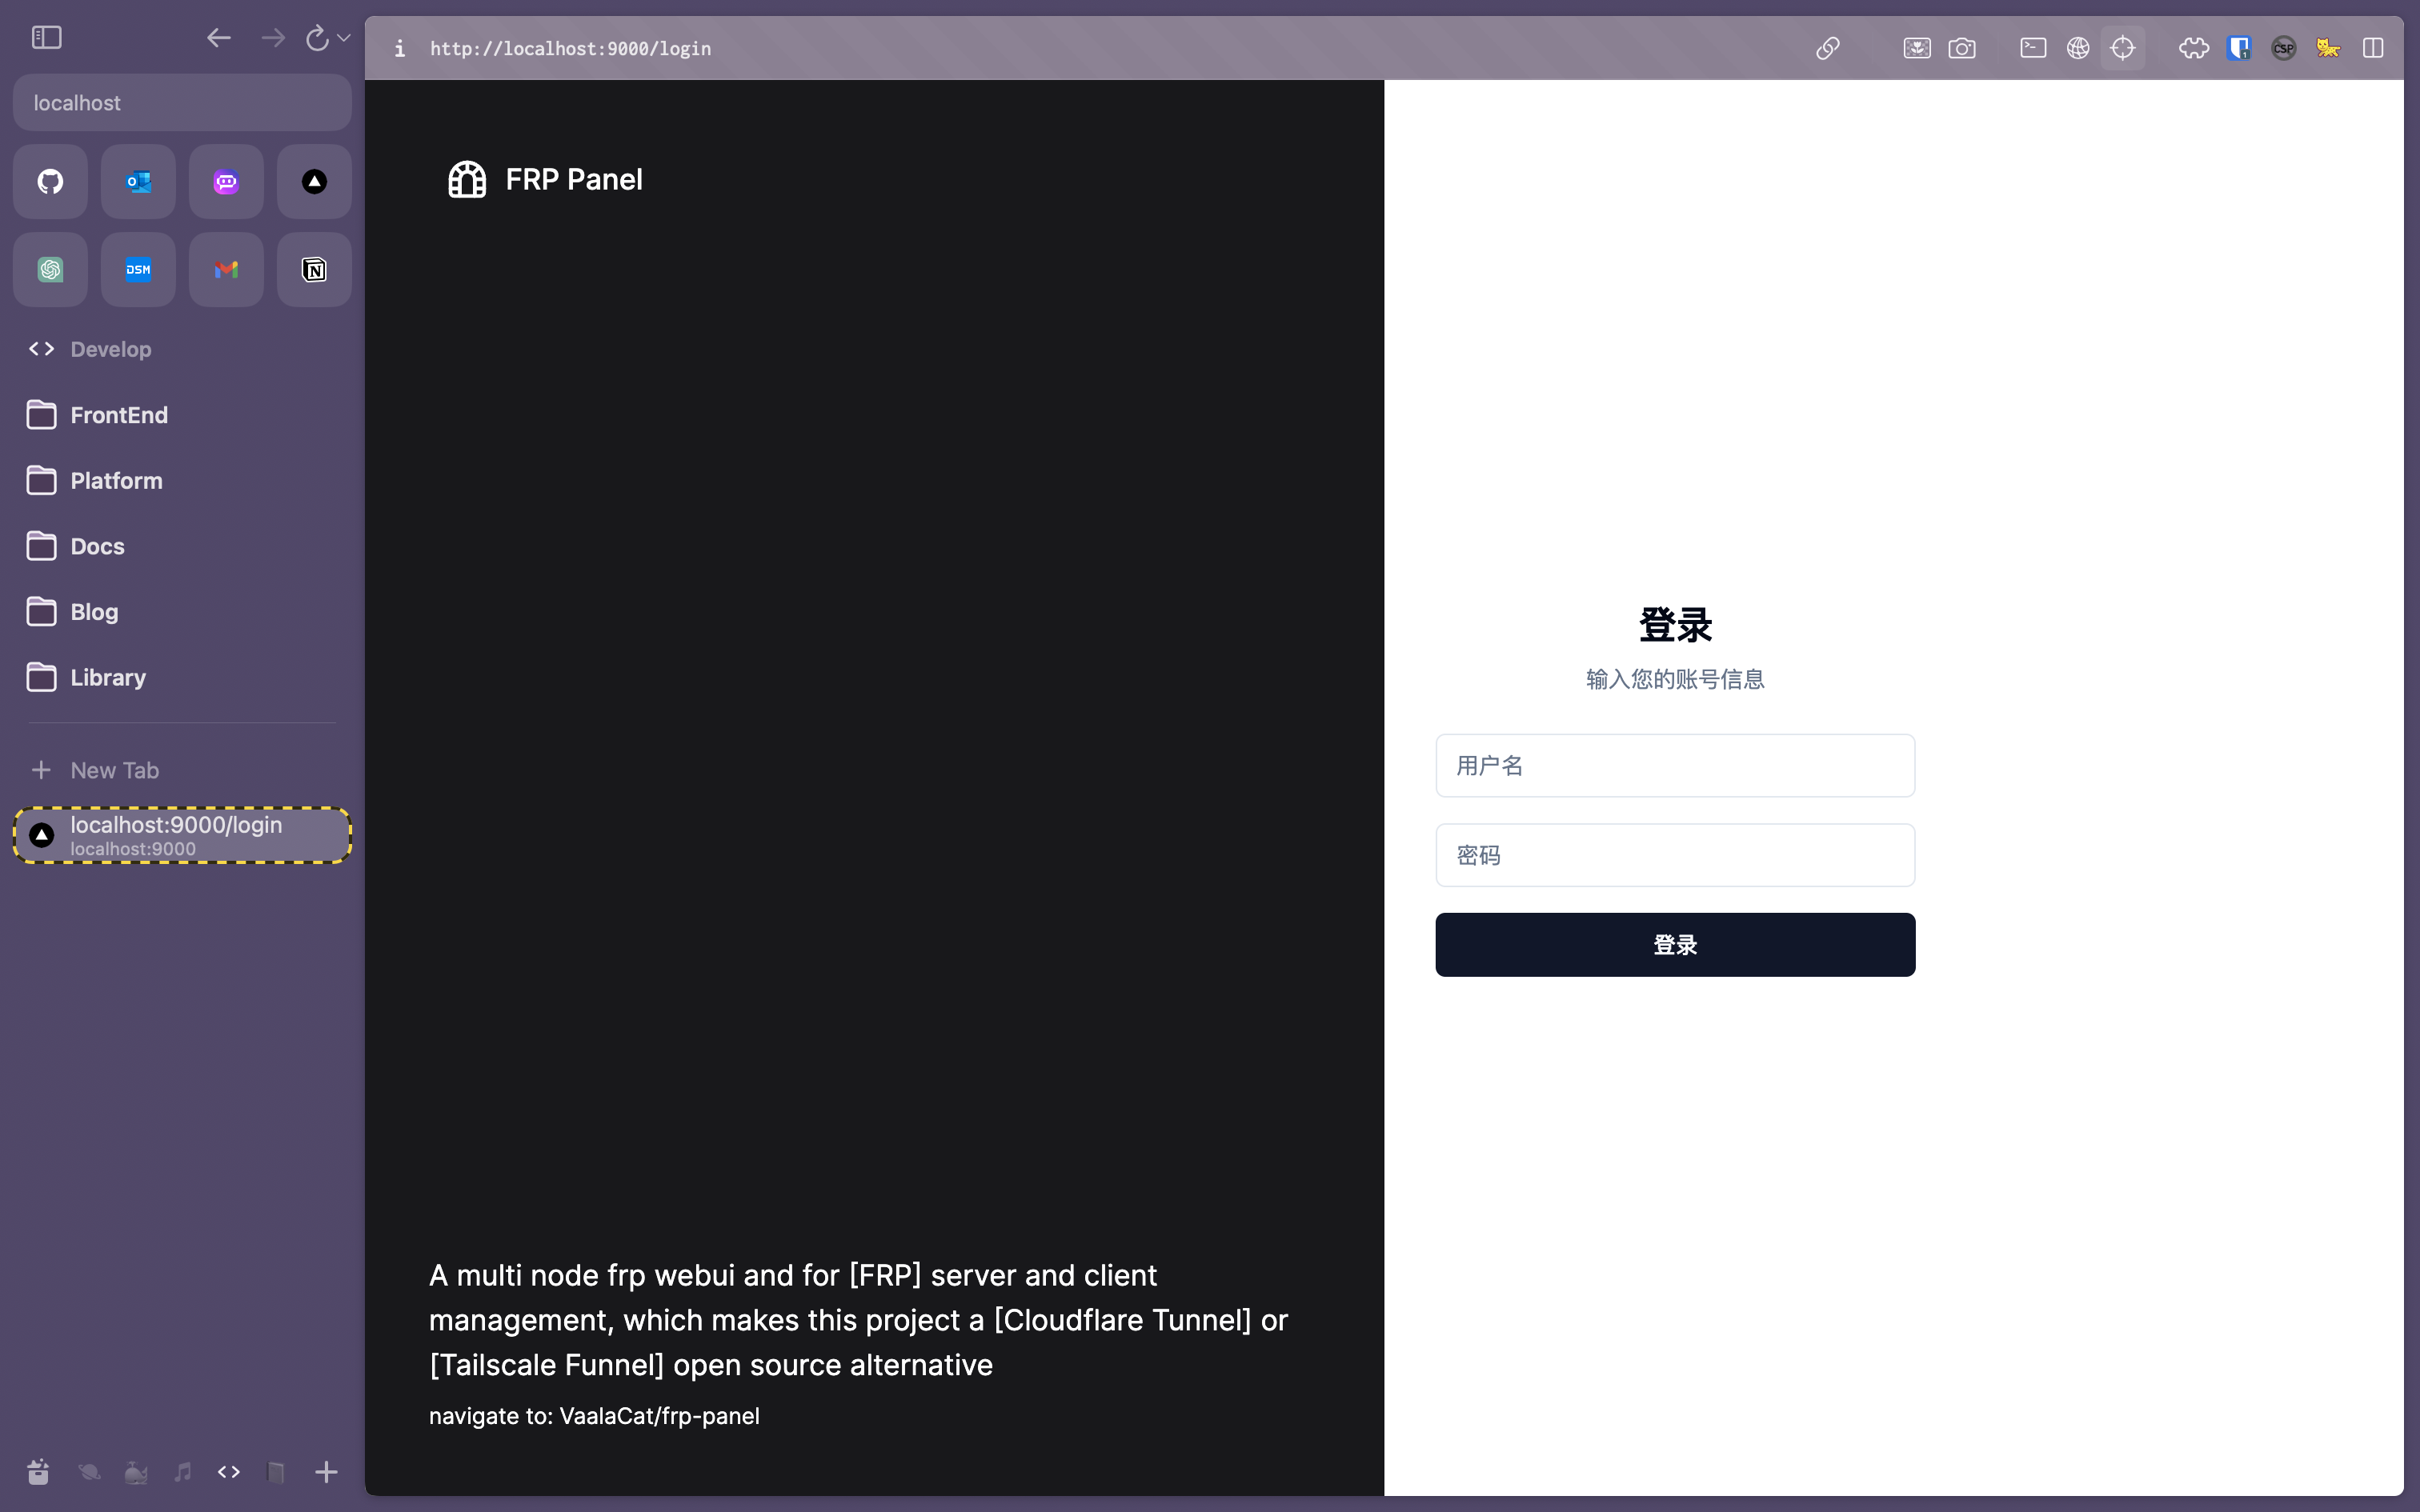This screenshot has width=2420, height=1512.
Task: Open the Notion pinned tab
Action: point(314,269)
